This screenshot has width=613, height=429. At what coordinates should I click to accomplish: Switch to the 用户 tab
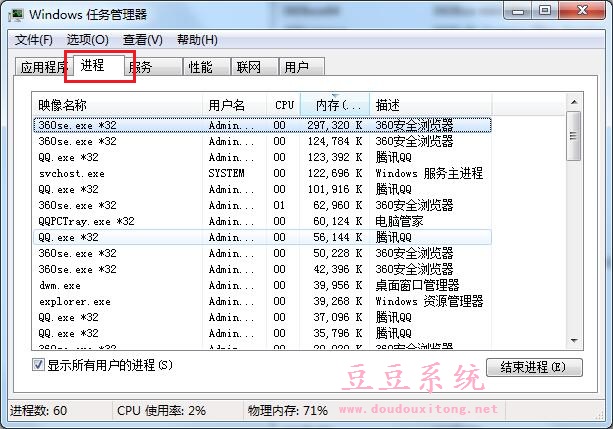pos(301,67)
